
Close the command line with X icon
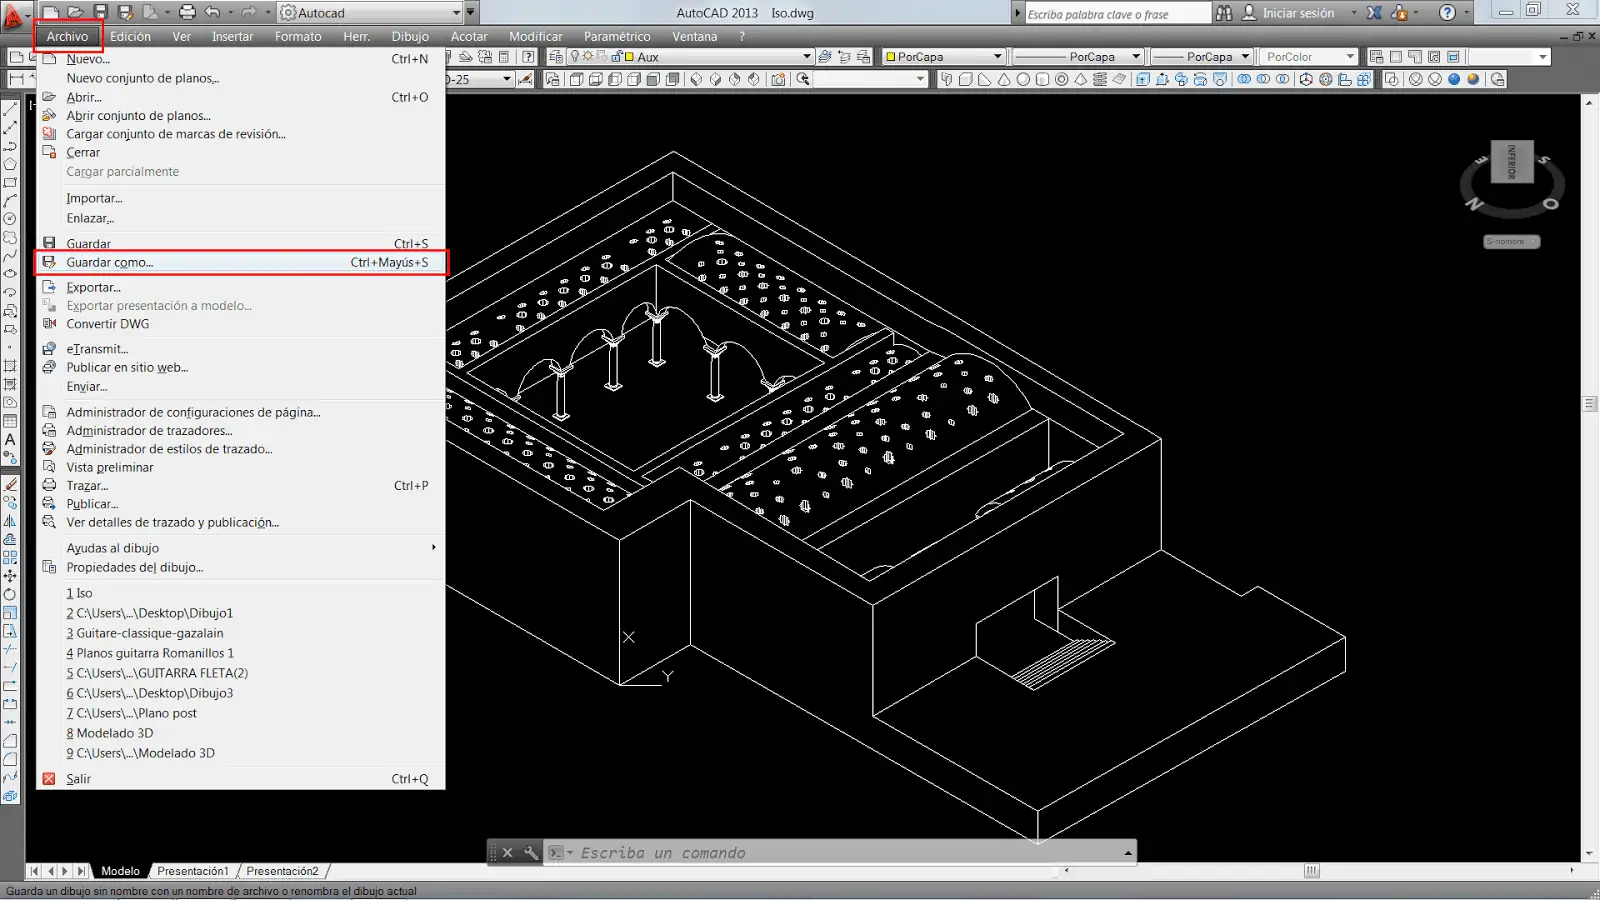(x=507, y=853)
